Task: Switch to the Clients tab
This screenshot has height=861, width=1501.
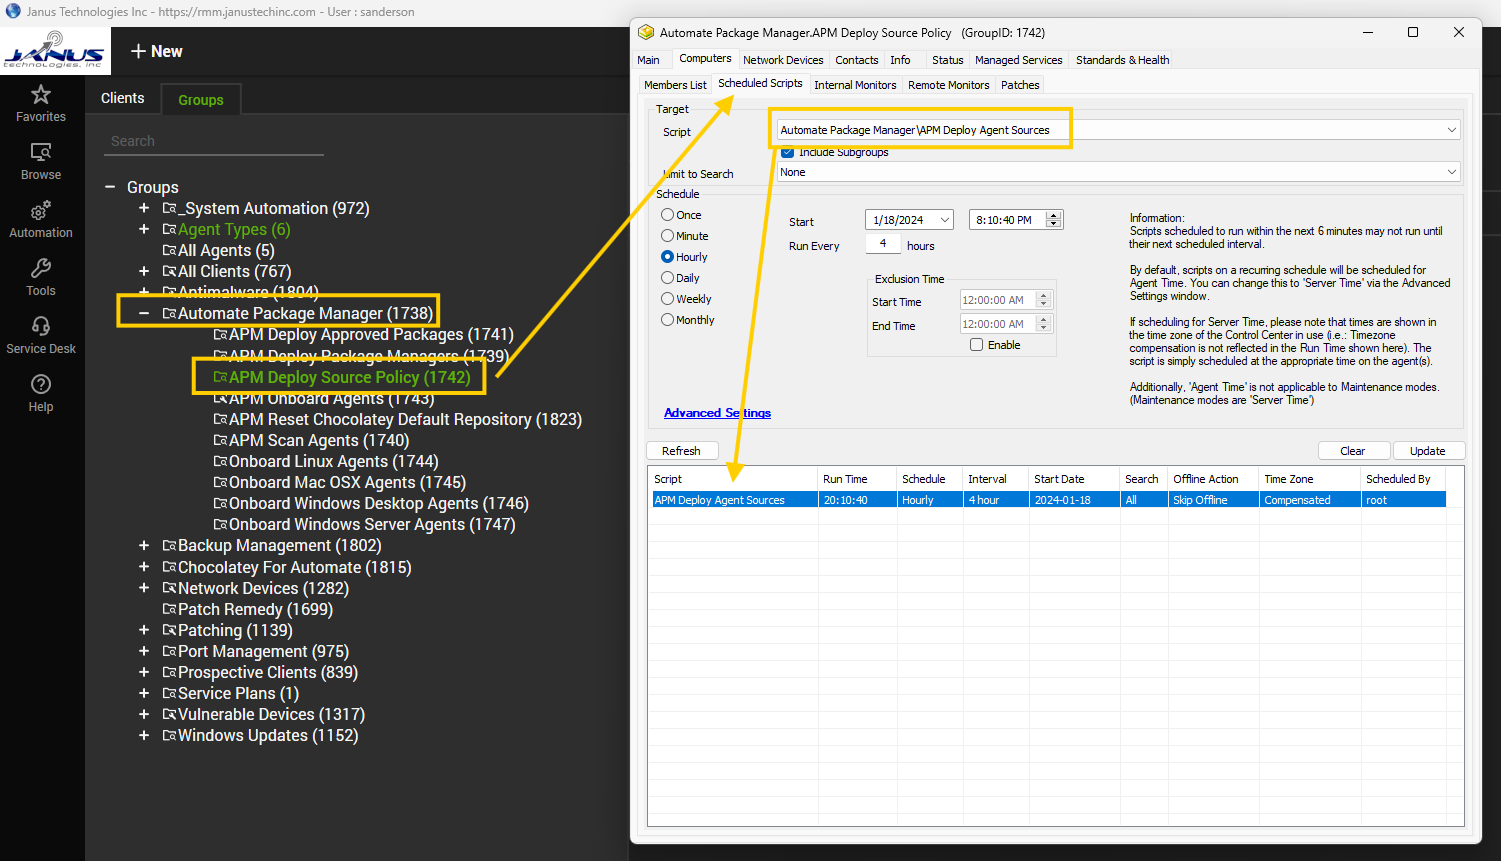Action: [x=123, y=98]
